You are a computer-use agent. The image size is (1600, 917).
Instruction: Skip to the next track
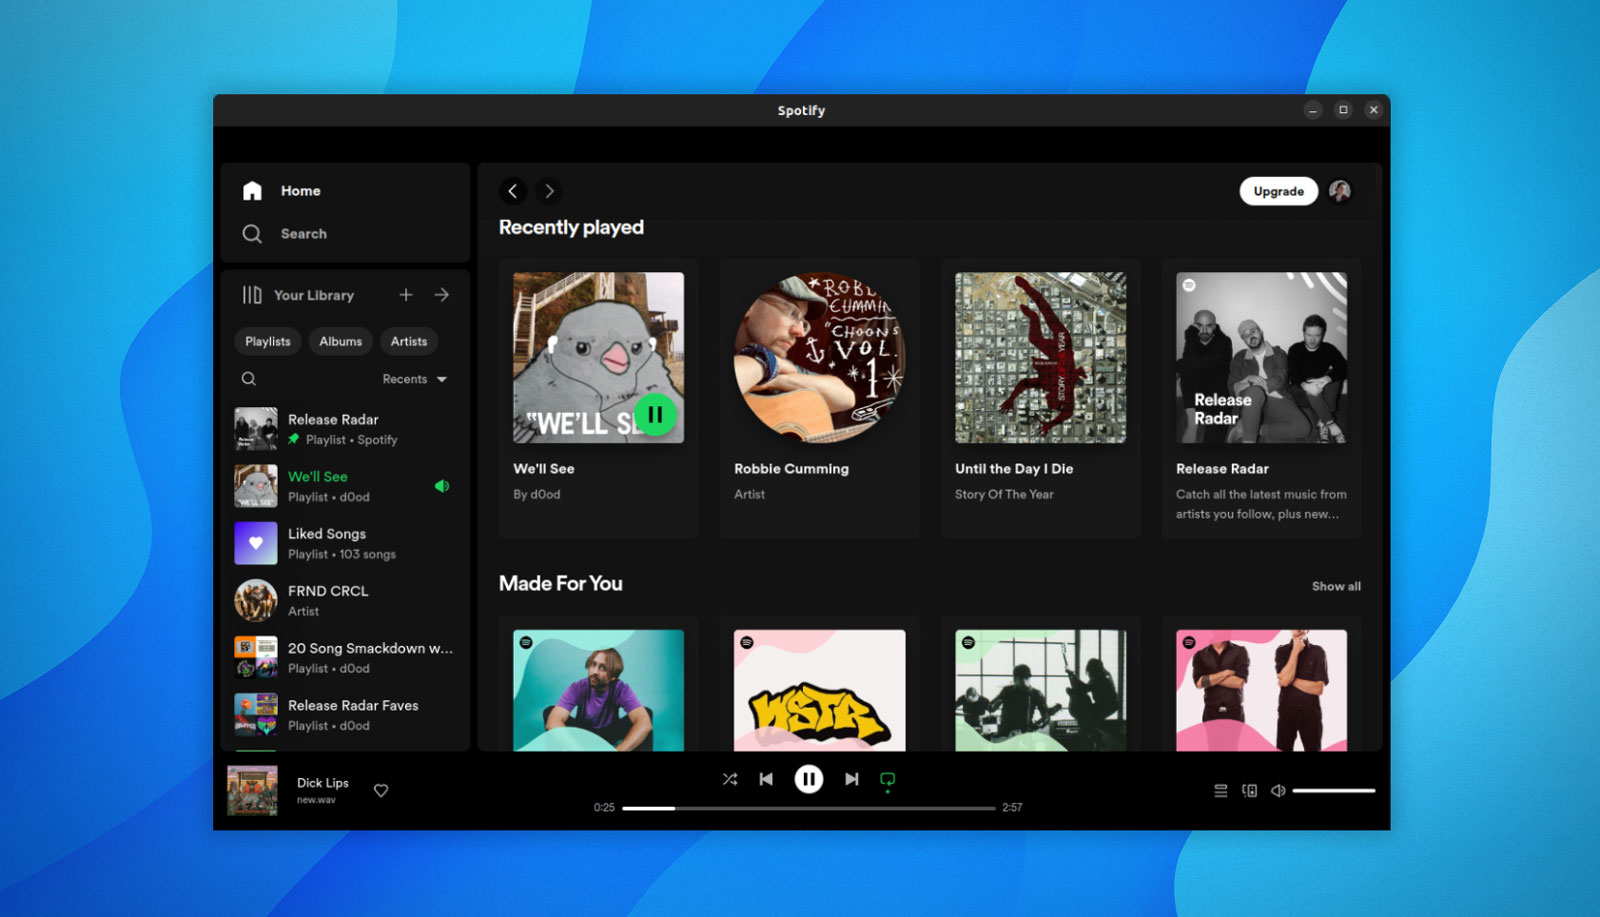pyautogui.click(x=851, y=779)
